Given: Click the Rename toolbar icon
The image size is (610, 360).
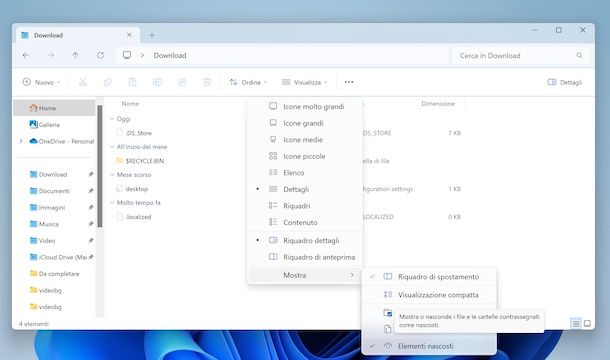Looking at the screenshot, I should pyautogui.click(x=157, y=82).
